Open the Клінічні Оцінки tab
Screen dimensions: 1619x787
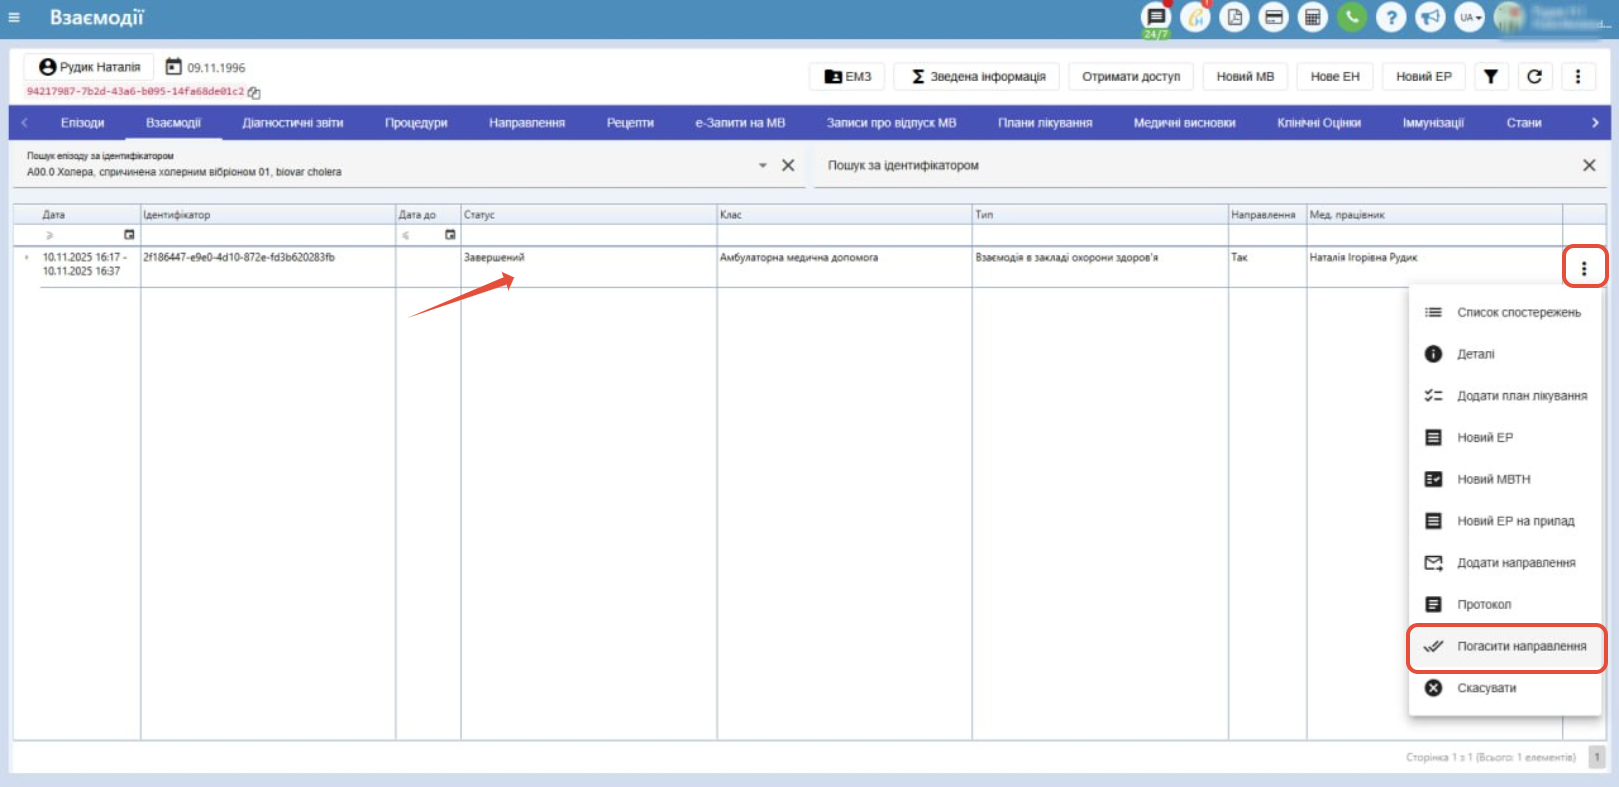tap(1319, 123)
